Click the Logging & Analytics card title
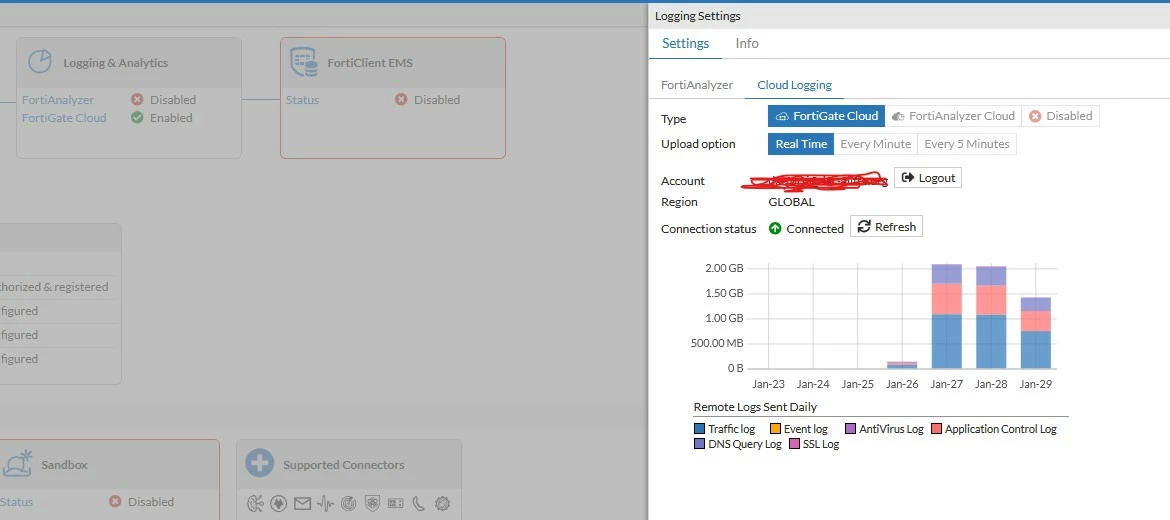The image size is (1170, 520). (116, 63)
